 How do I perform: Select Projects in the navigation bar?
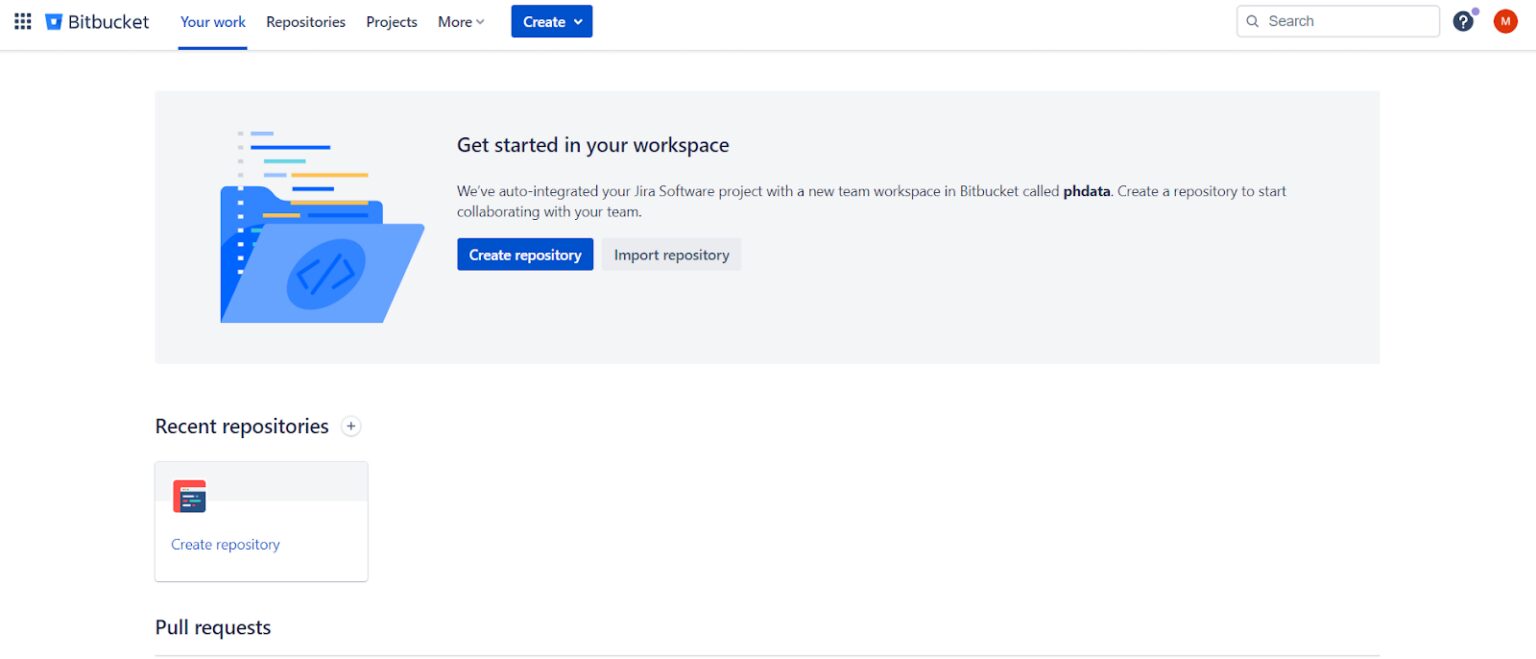pyautogui.click(x=391, y=21)
